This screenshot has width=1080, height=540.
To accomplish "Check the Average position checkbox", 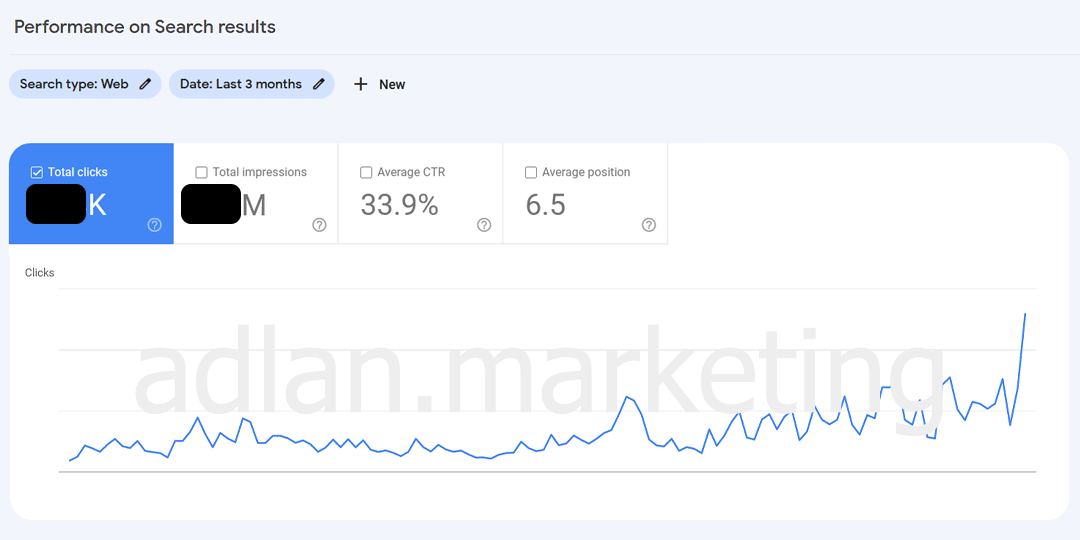I will pos(531,172).
